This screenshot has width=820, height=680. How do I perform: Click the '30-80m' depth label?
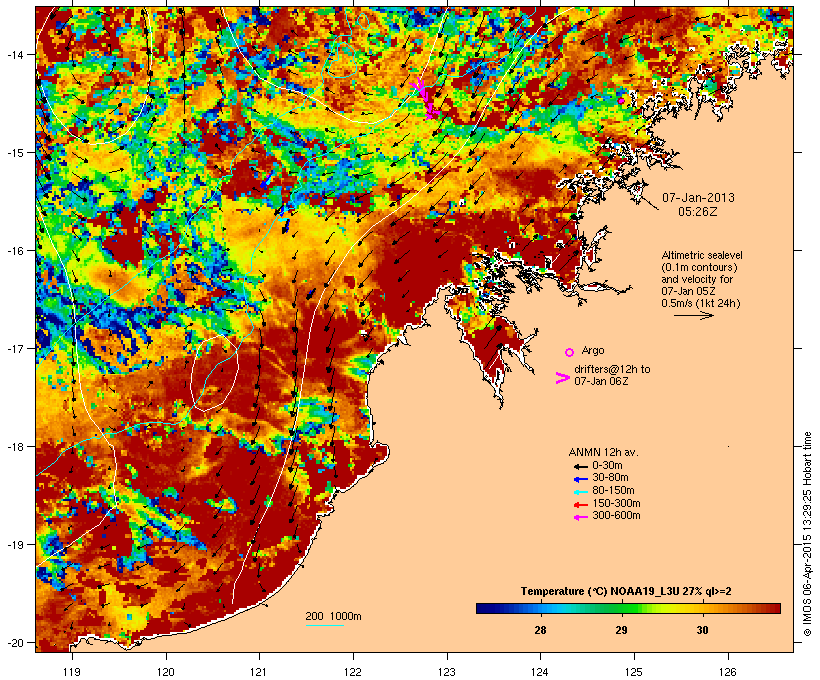click(610, 478)
